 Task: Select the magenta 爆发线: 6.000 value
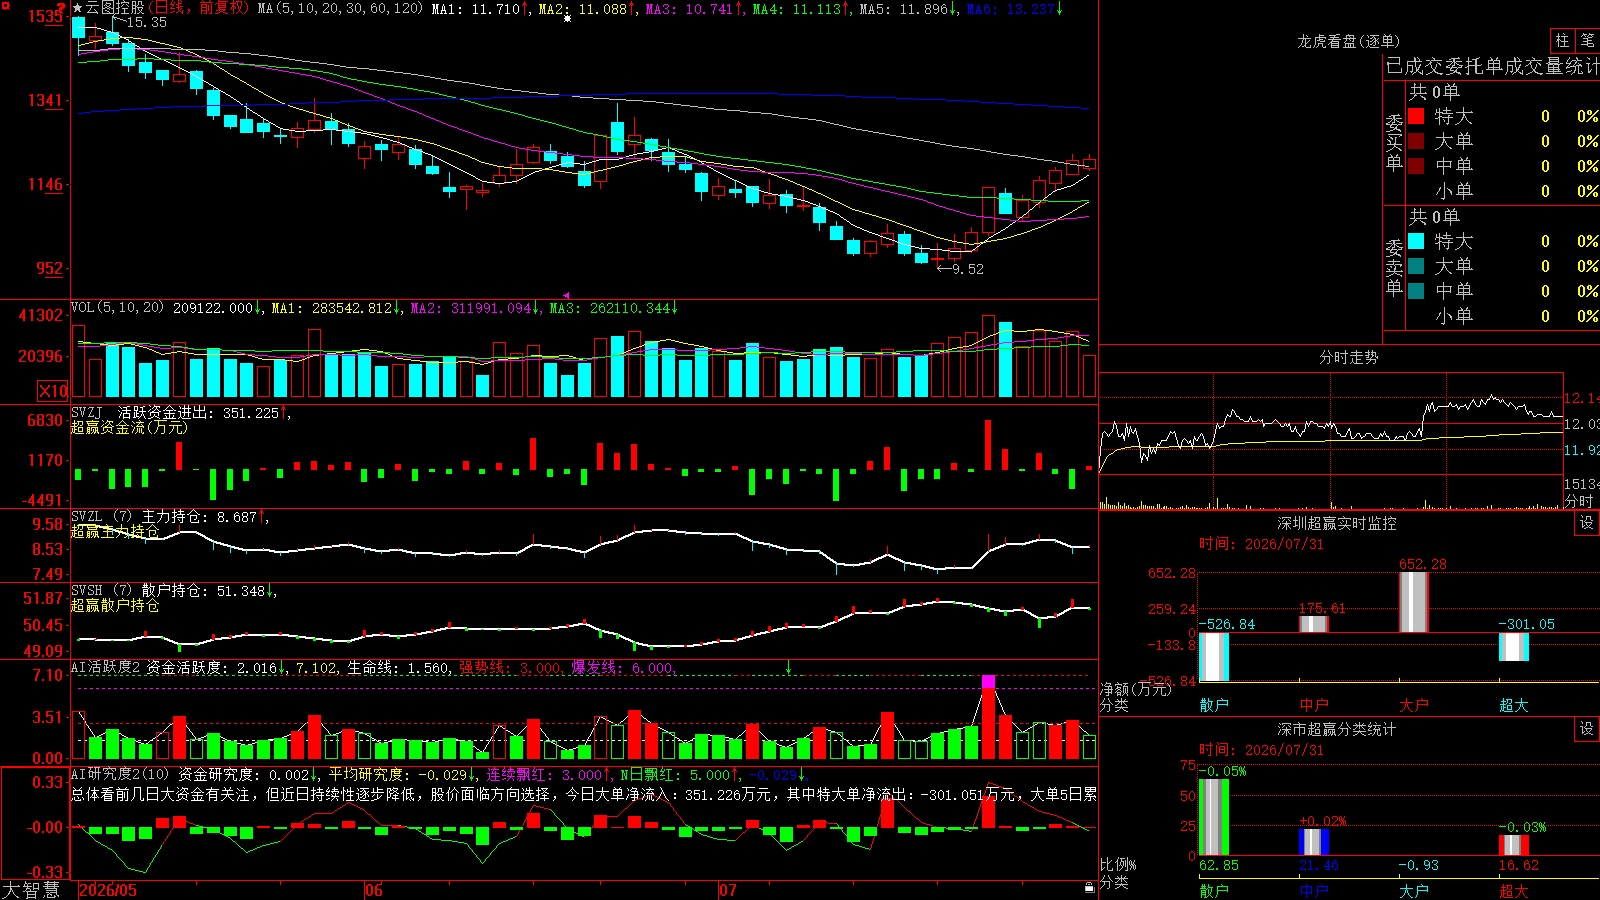[622, 668]
